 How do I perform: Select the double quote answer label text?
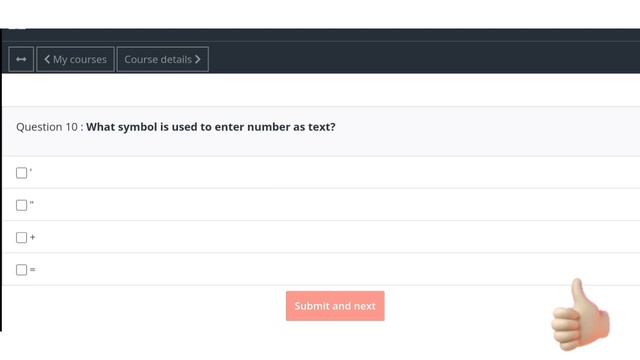[32, 203]
